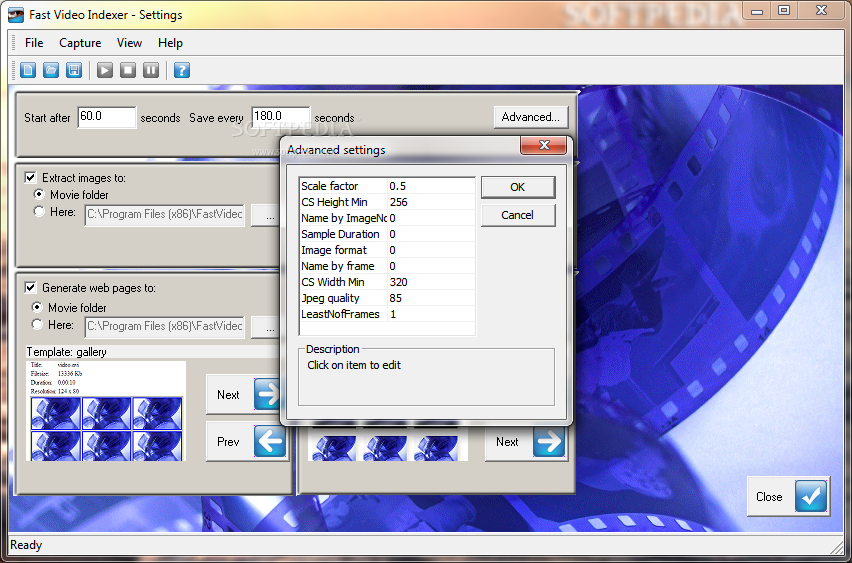Select Movie folder radio under Extract images
Screen dimensions: 852x563
click(x=39, y=194)
